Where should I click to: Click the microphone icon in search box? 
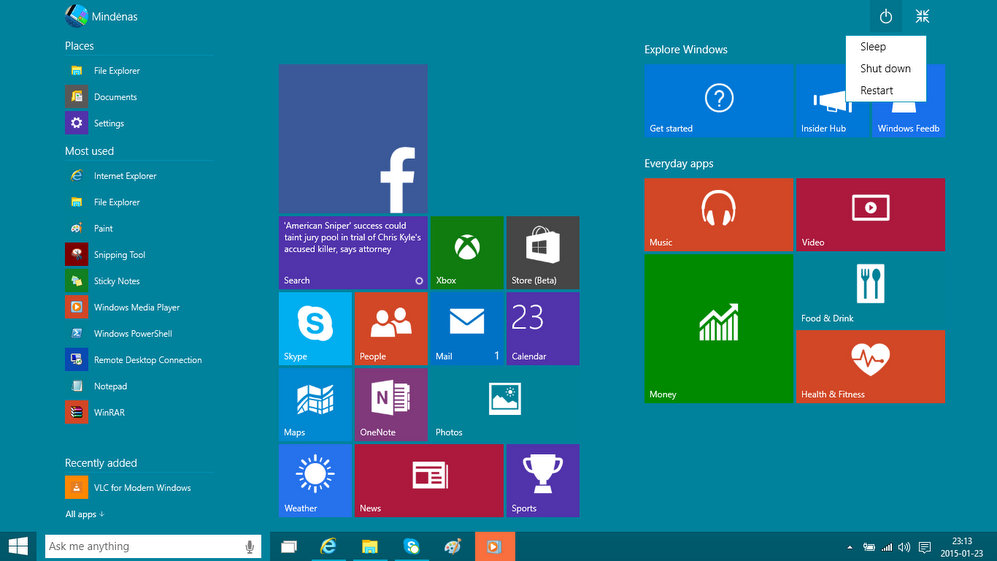(x=249, y=546)
